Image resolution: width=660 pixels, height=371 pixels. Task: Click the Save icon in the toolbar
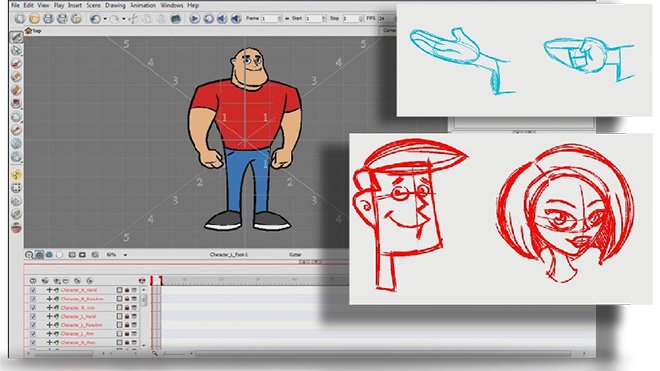(48, 19)
